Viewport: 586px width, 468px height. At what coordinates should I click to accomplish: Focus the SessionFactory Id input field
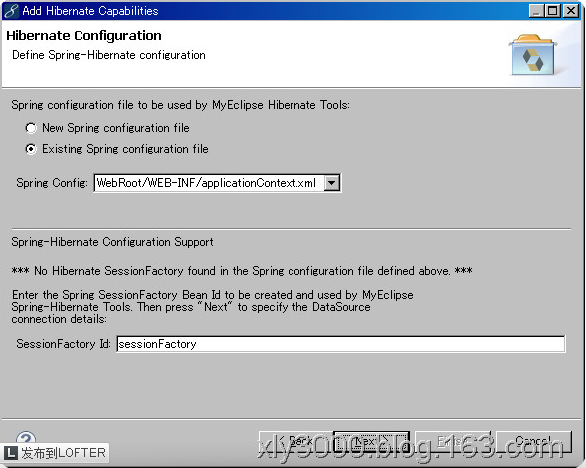341,344
